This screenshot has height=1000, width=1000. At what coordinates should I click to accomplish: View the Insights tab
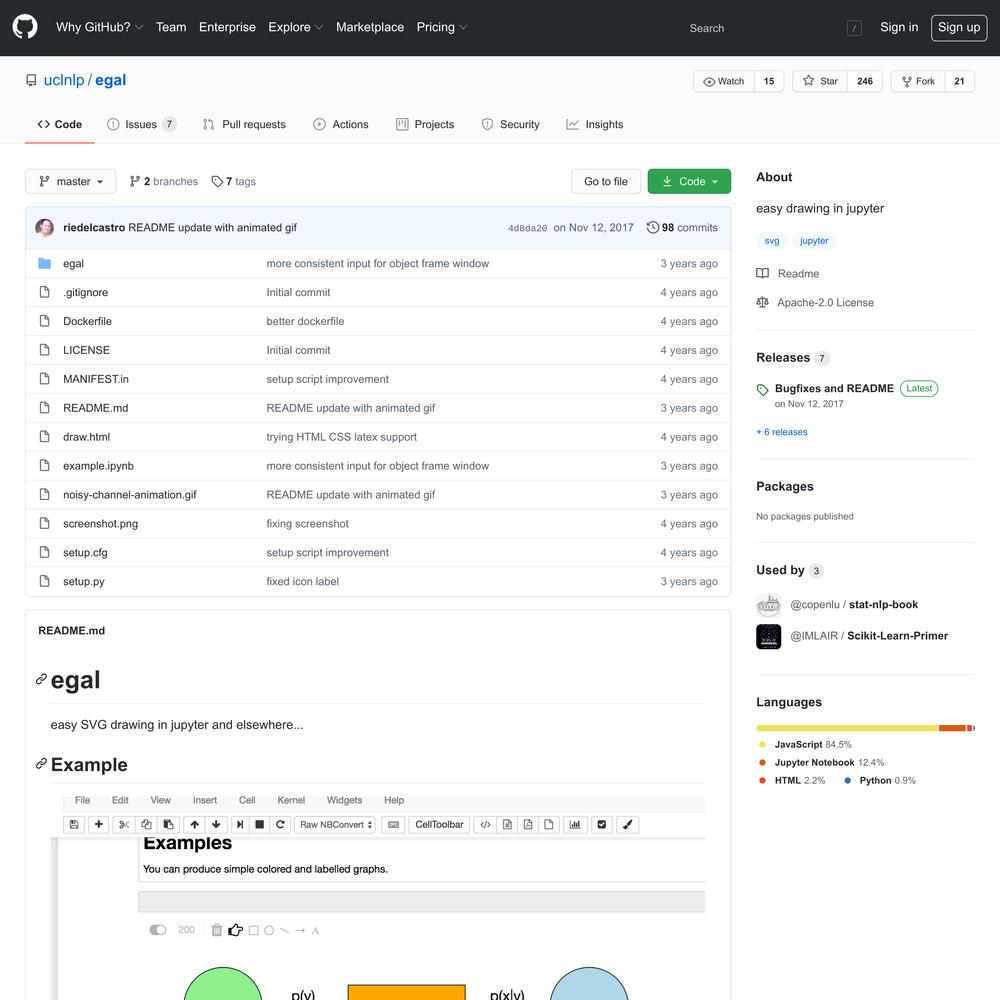coord(595,124)
